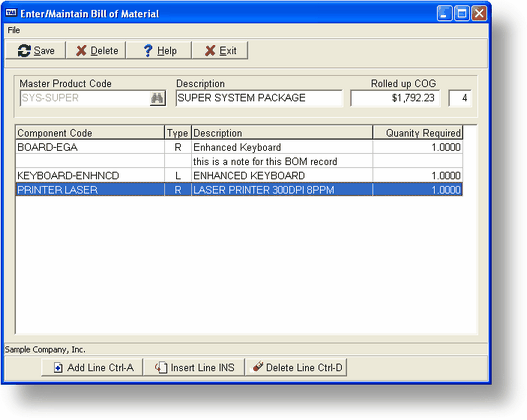Click the BOM note line text
Image resolution: width=527 pixels, height=420 pixels.
[x=265, y=162]
